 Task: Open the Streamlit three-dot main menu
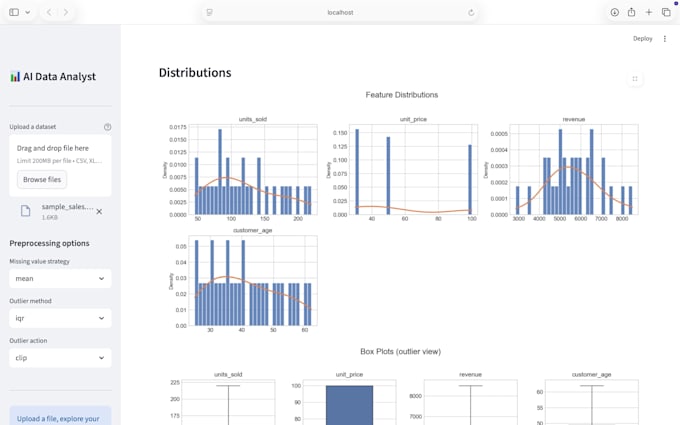tap(664, 39)
